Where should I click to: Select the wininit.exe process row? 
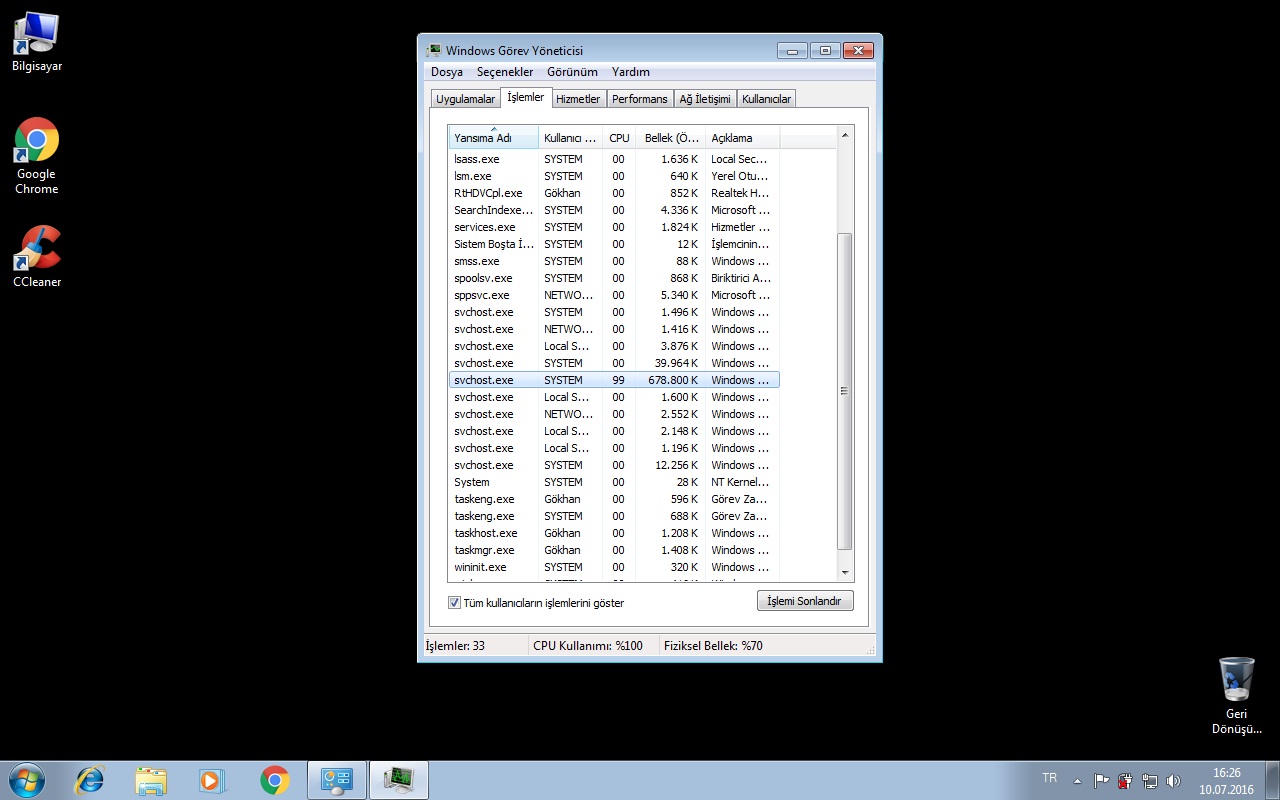[x=614, y=567]
